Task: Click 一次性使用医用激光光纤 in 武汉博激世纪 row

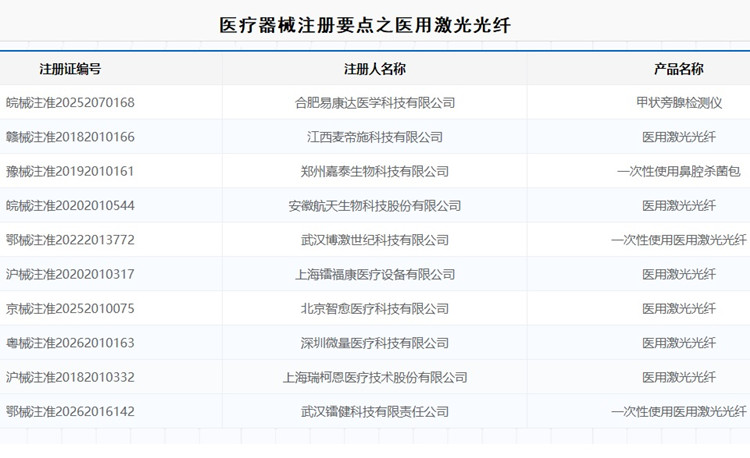Action: point(679,240)
